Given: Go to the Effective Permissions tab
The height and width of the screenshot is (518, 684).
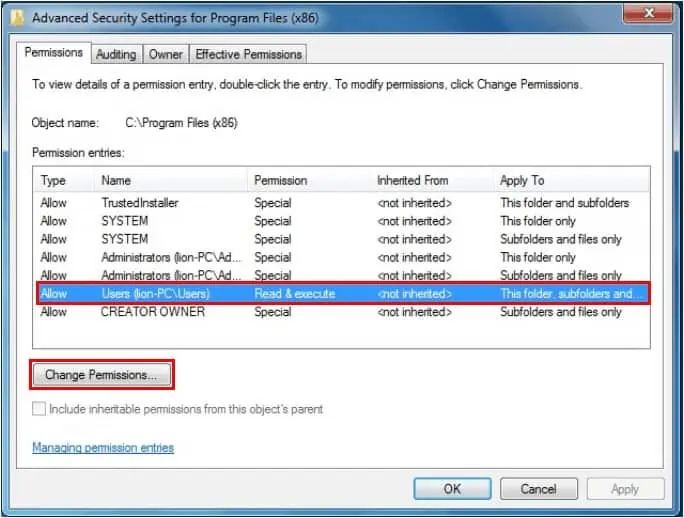Looking at the screenshot, I should pyautogui.click(x=248, y=54).
